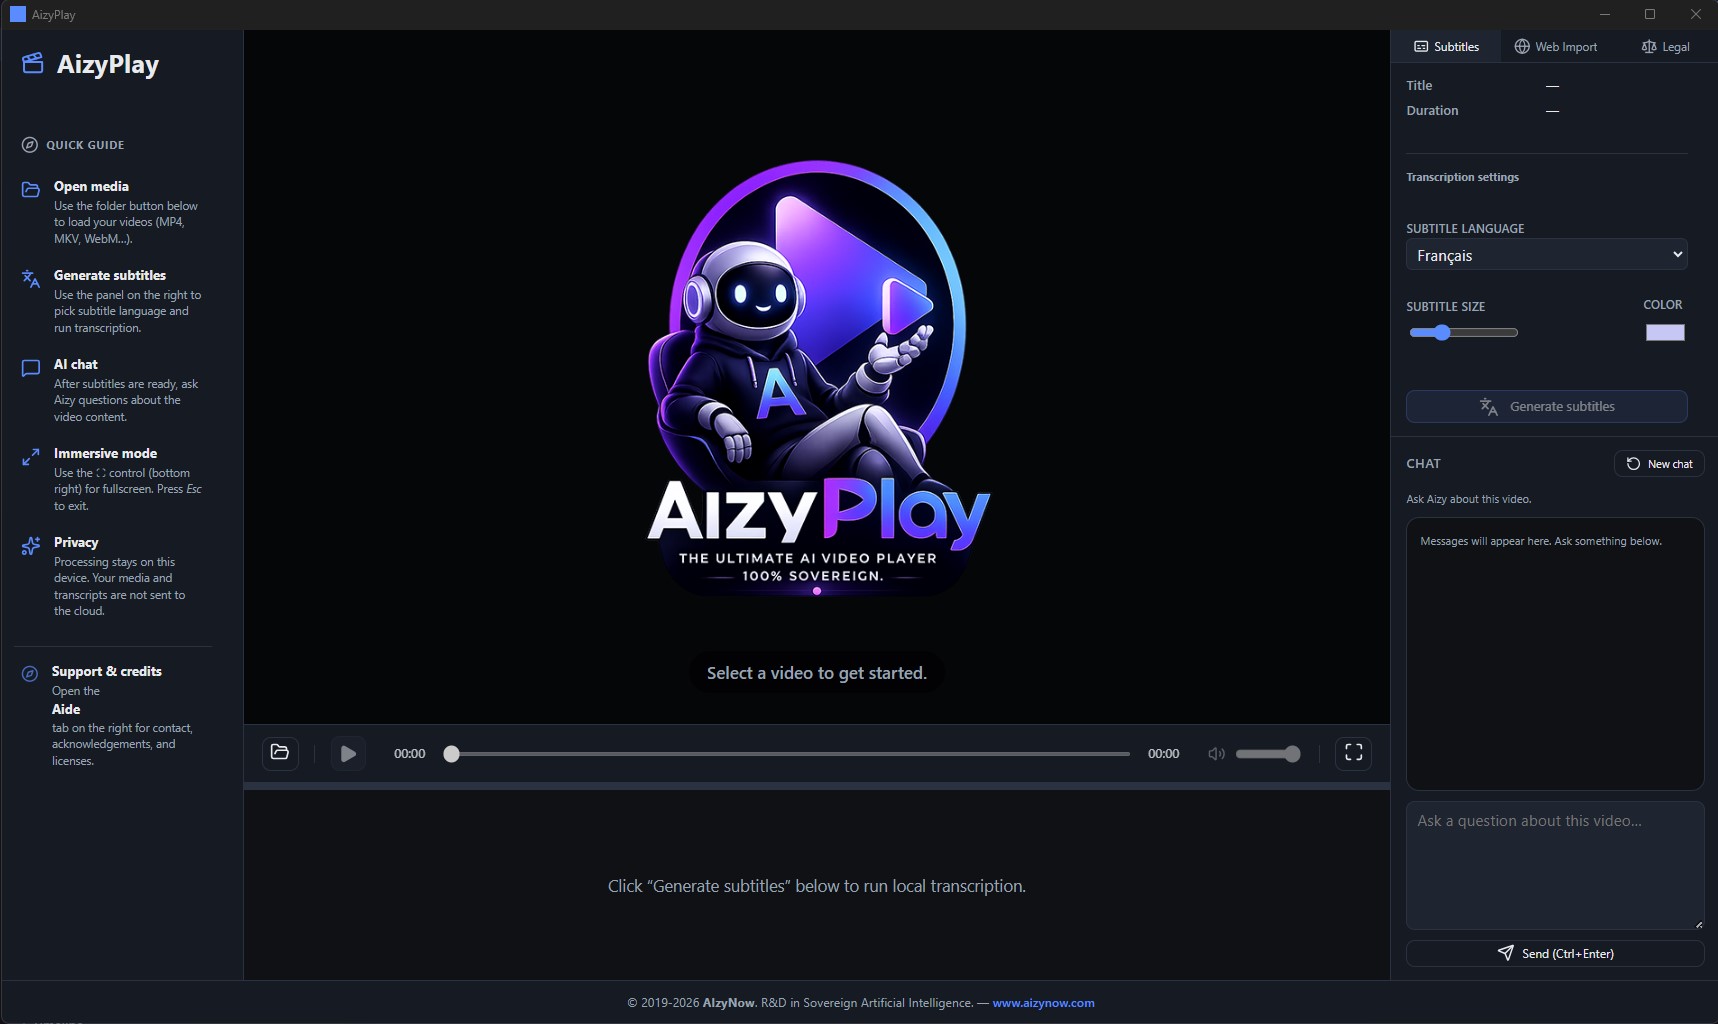
Task: Click the translate icon on Generate subtitles button
Action: point(1489,406)
